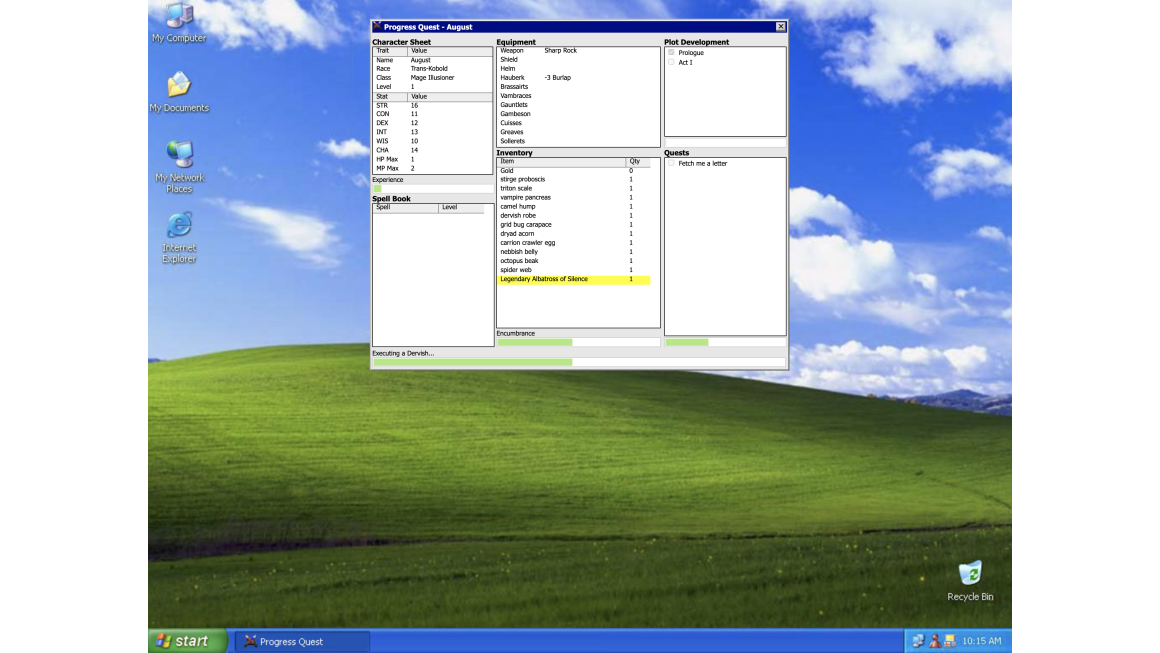This screenshot has width=1160, height=653.
Task: Click the Windows flag tray icon
Action: pos(950,641)
